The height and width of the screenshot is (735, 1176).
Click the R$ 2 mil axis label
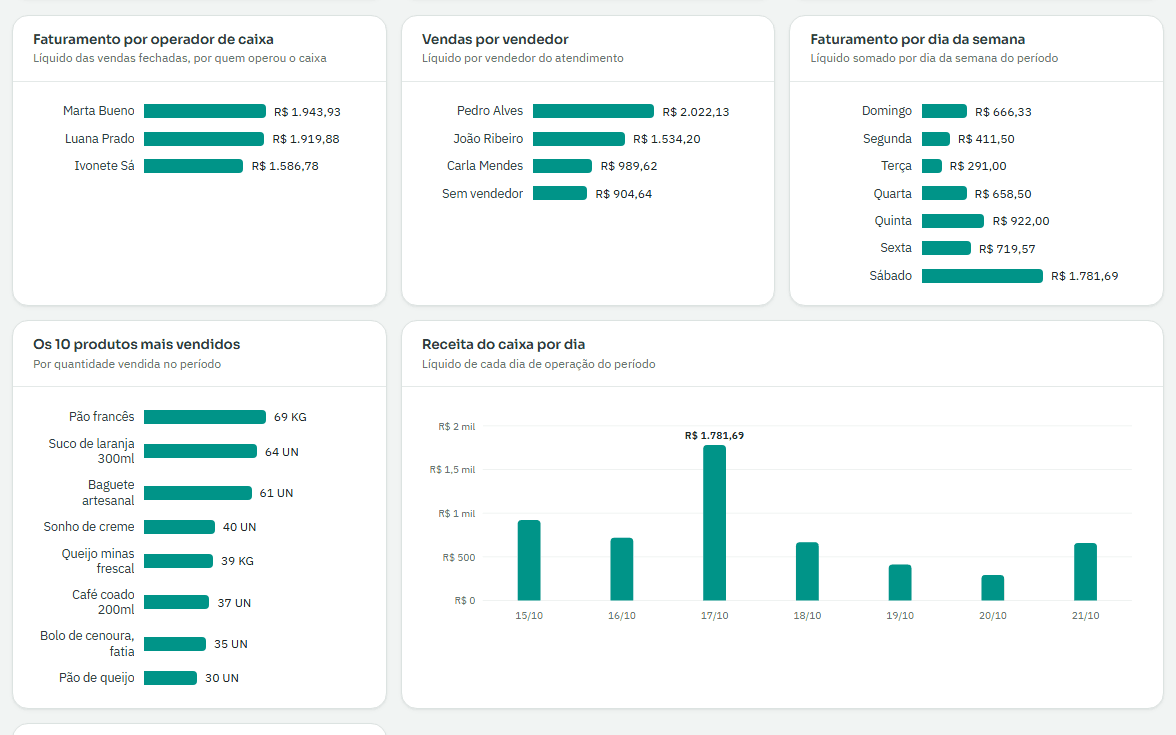tap(457, 427)
